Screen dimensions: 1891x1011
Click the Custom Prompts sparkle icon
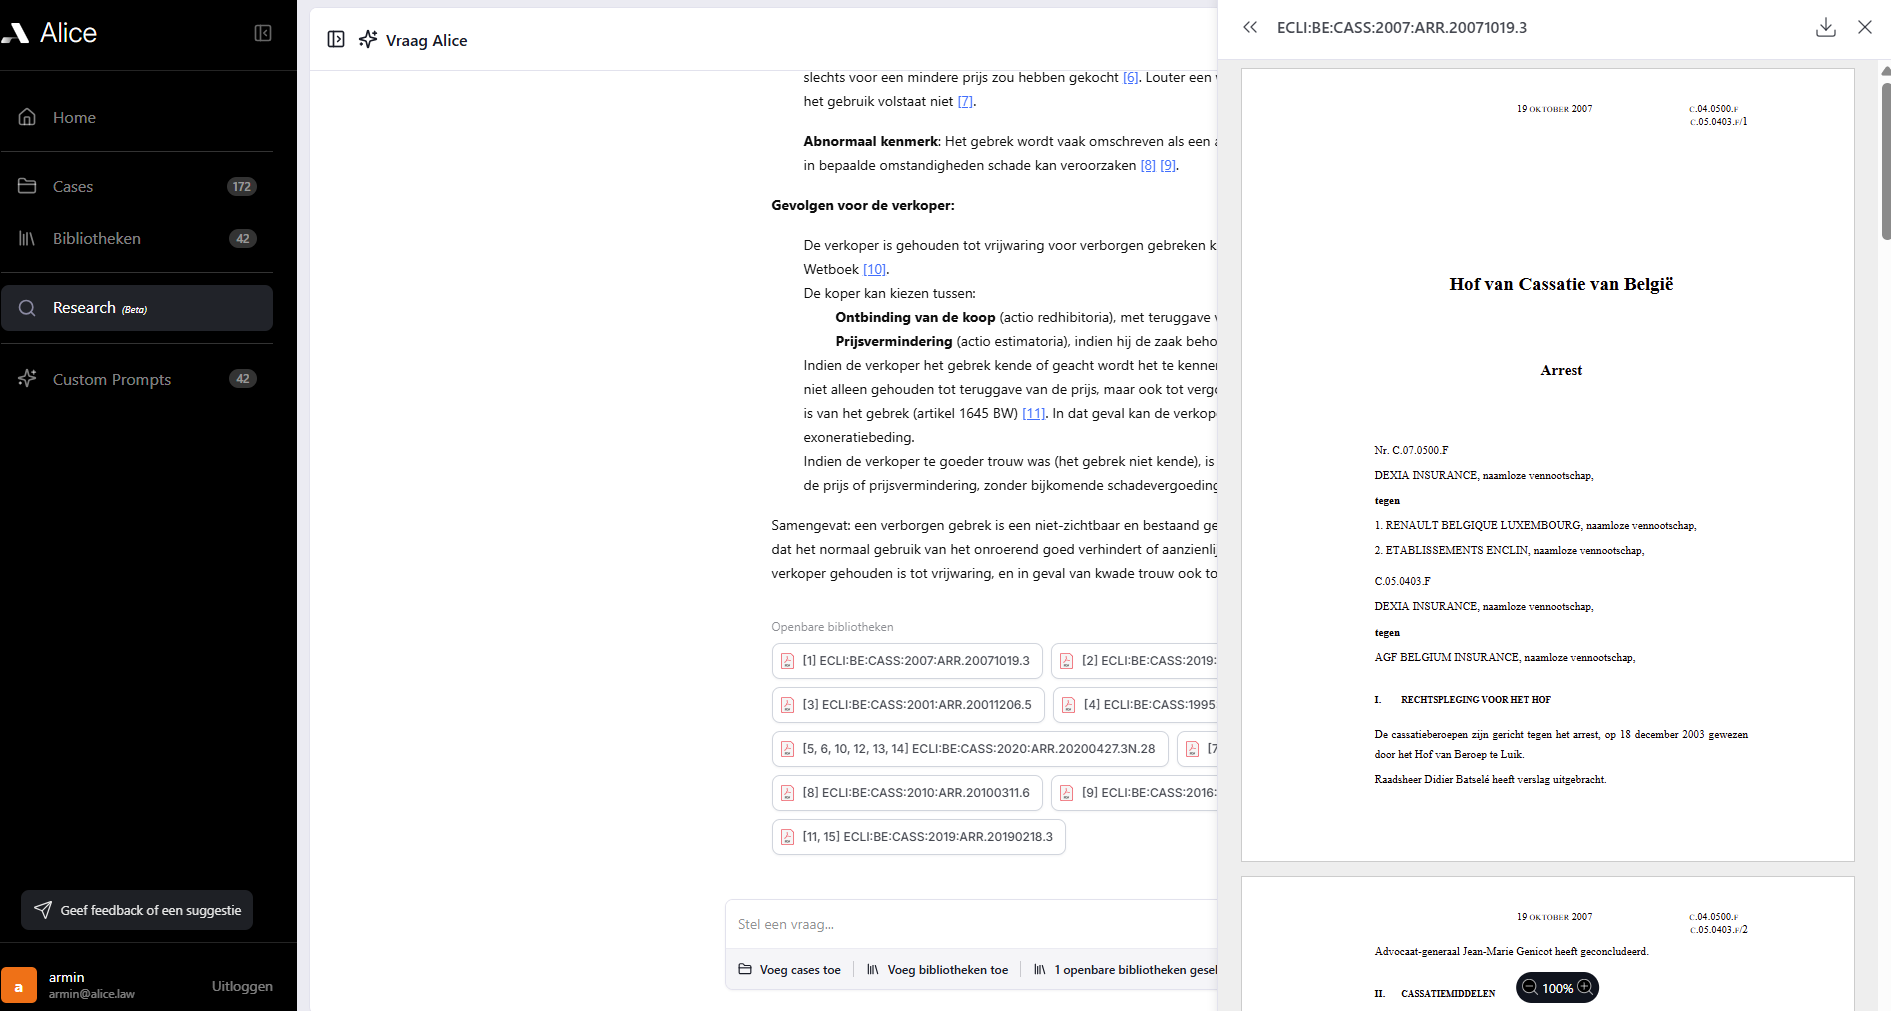pyautogui.click(x=27, y=379)
